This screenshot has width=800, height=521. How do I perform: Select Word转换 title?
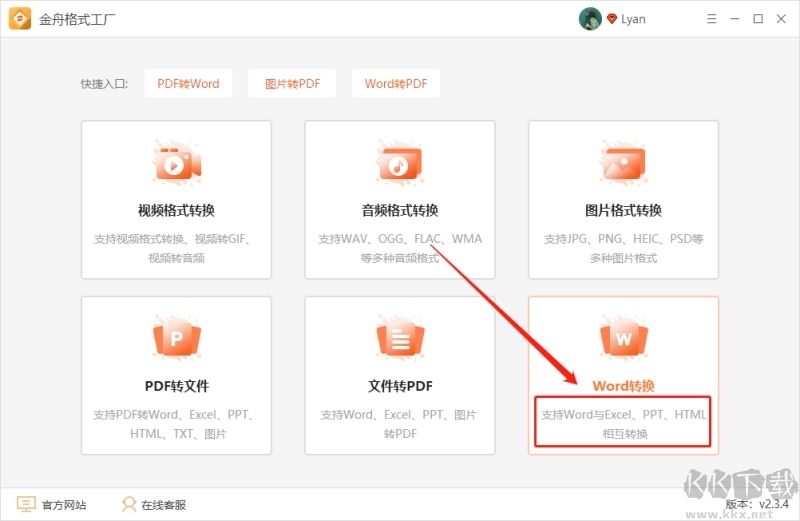(x=623, y=386)
